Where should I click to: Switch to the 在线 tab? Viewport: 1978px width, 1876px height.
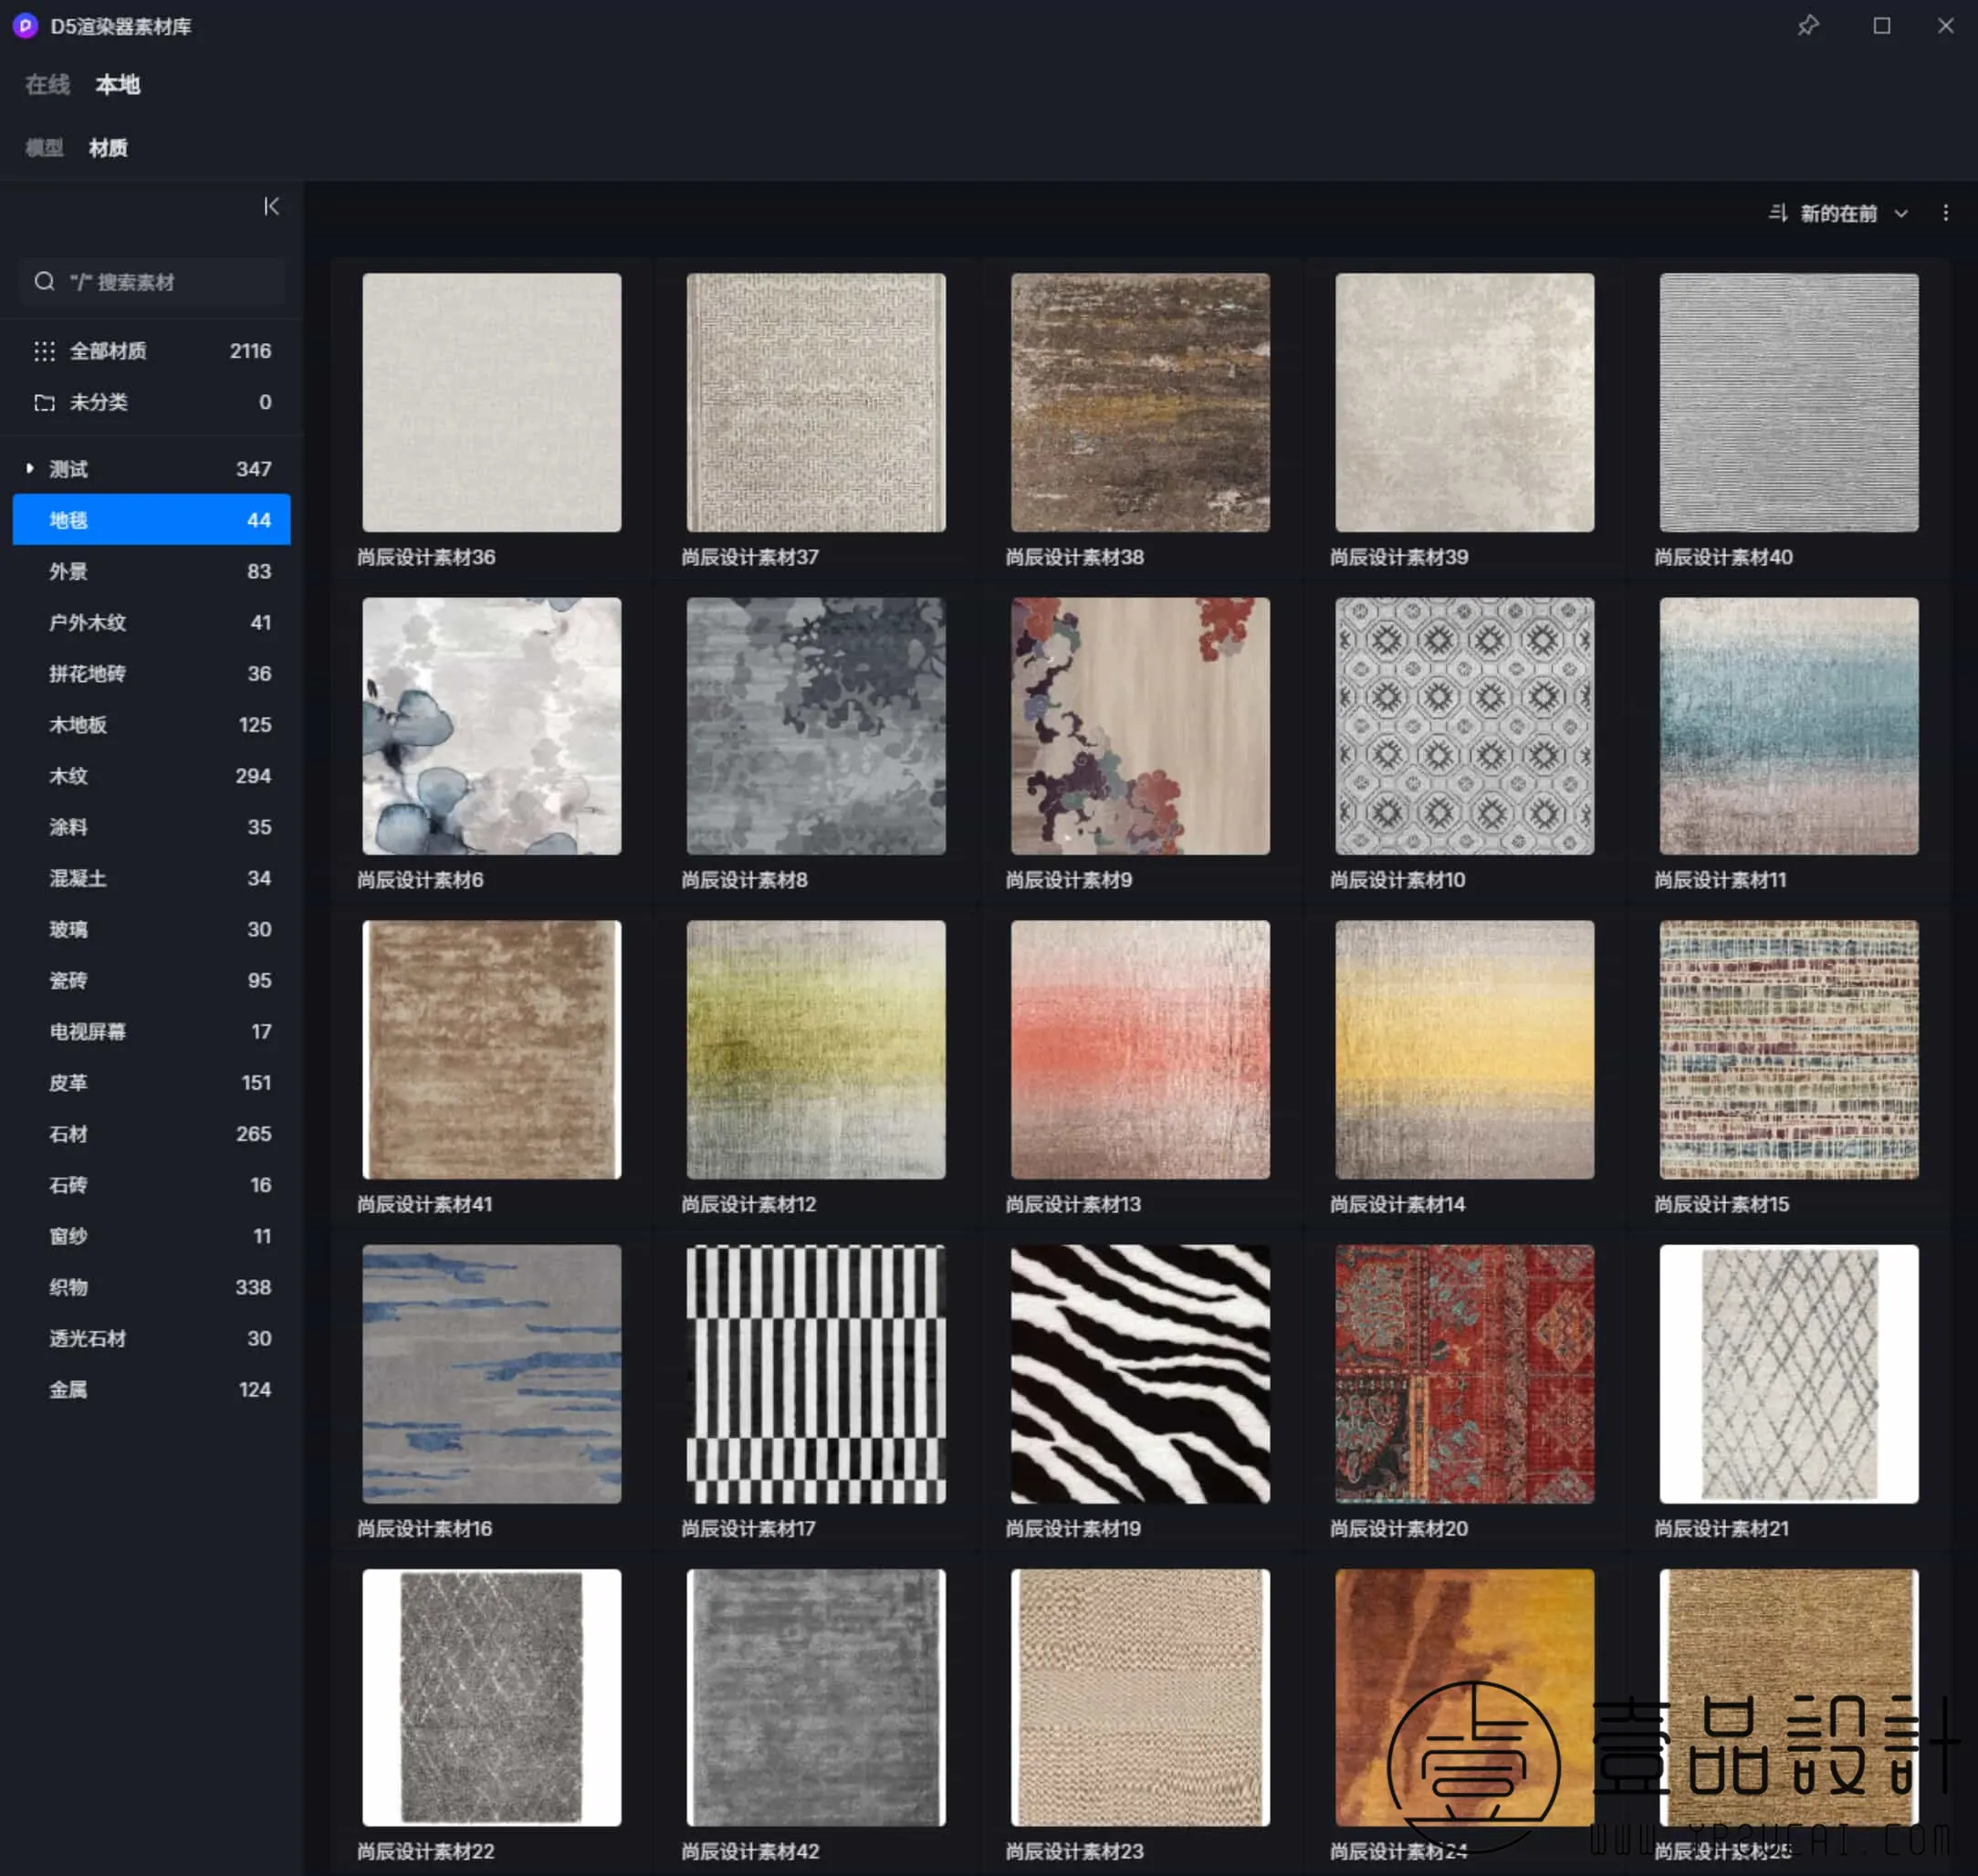tap(47, 85)
